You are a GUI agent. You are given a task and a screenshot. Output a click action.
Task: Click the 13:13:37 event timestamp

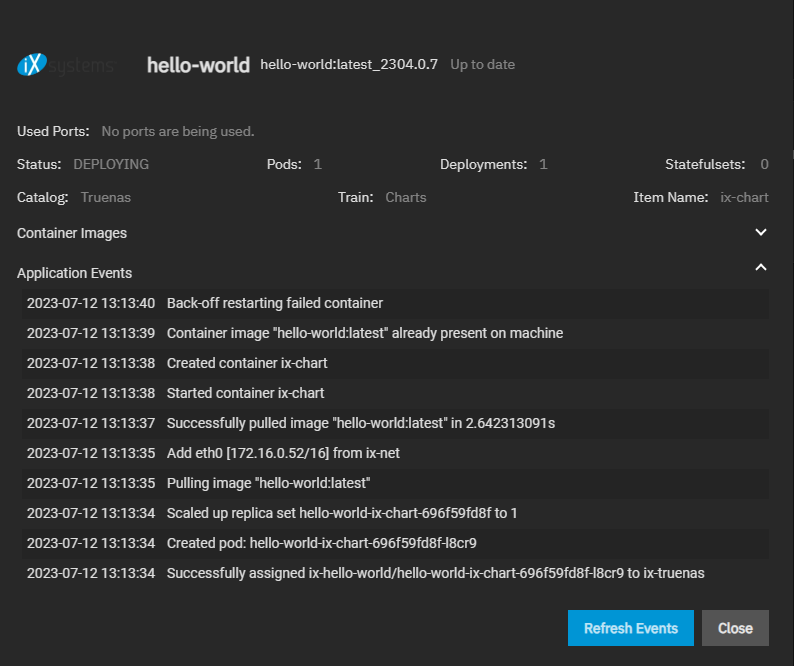91,423
